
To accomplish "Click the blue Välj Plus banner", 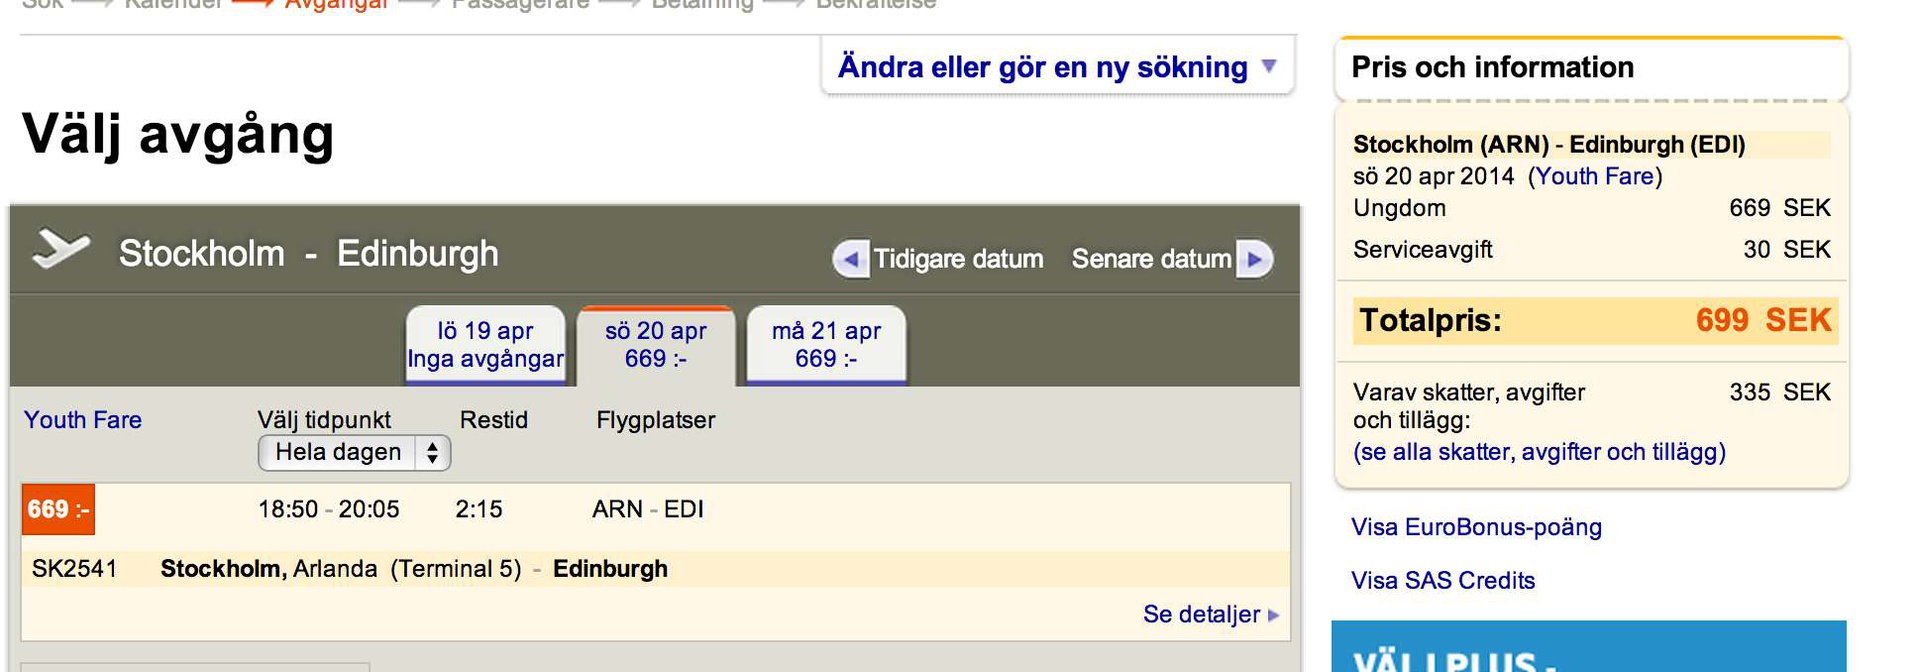I will point(1588,648).
